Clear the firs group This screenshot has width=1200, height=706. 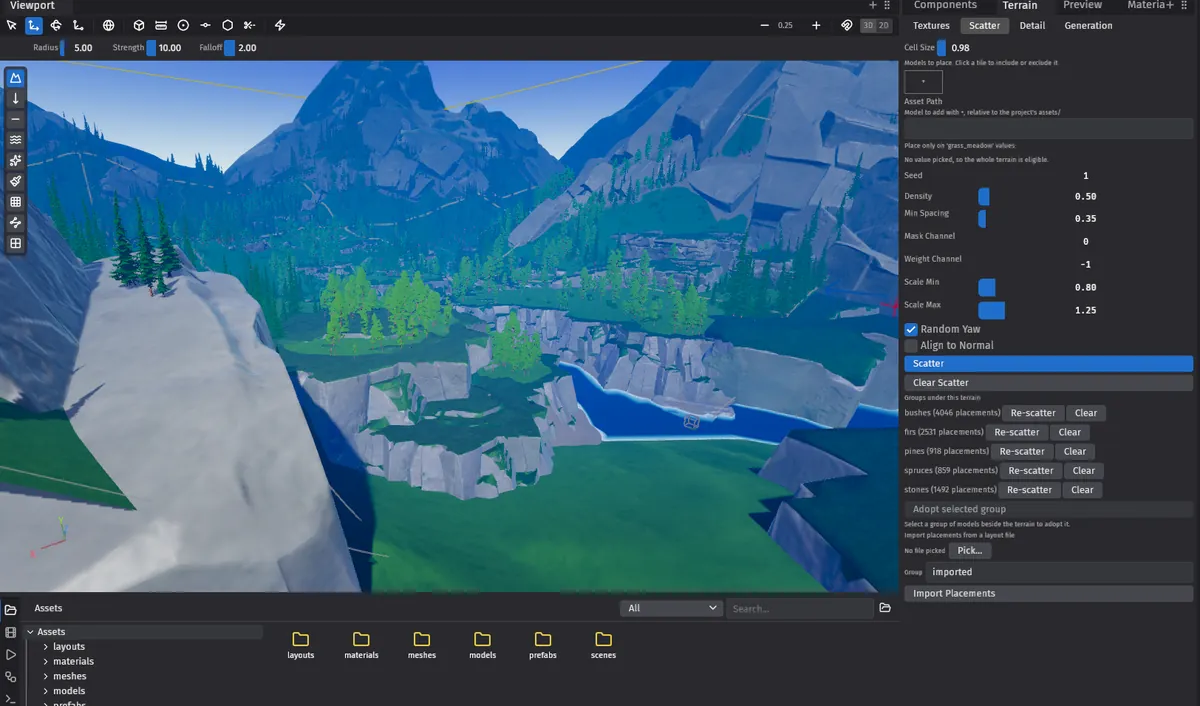[x=1070, y=432]
